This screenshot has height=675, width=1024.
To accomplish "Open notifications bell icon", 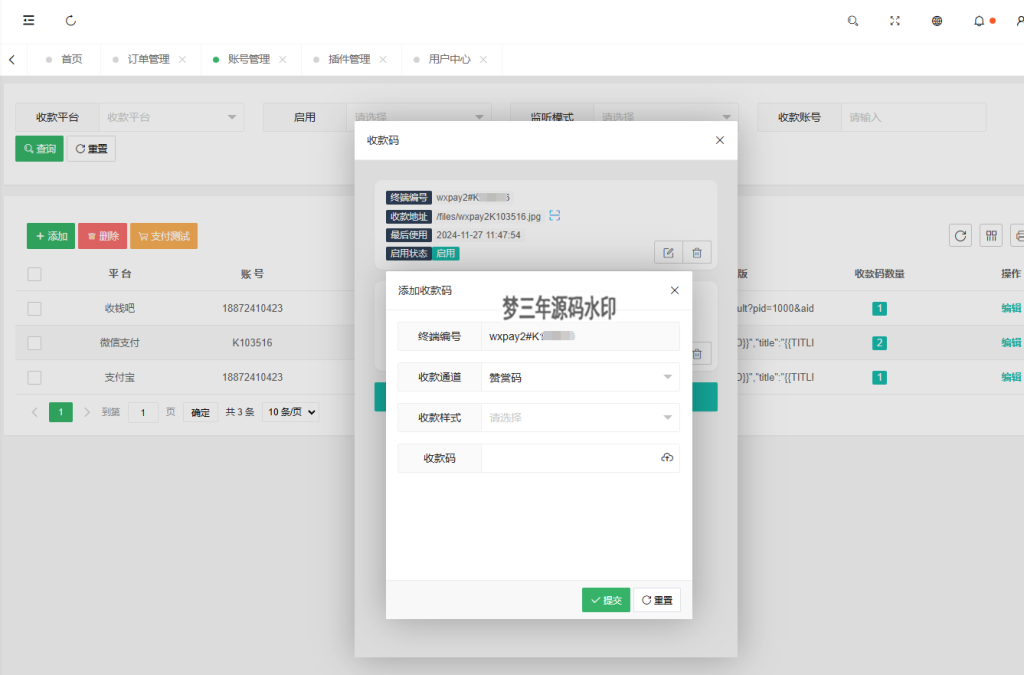I will pyautogui.click(x=979, y=21).
